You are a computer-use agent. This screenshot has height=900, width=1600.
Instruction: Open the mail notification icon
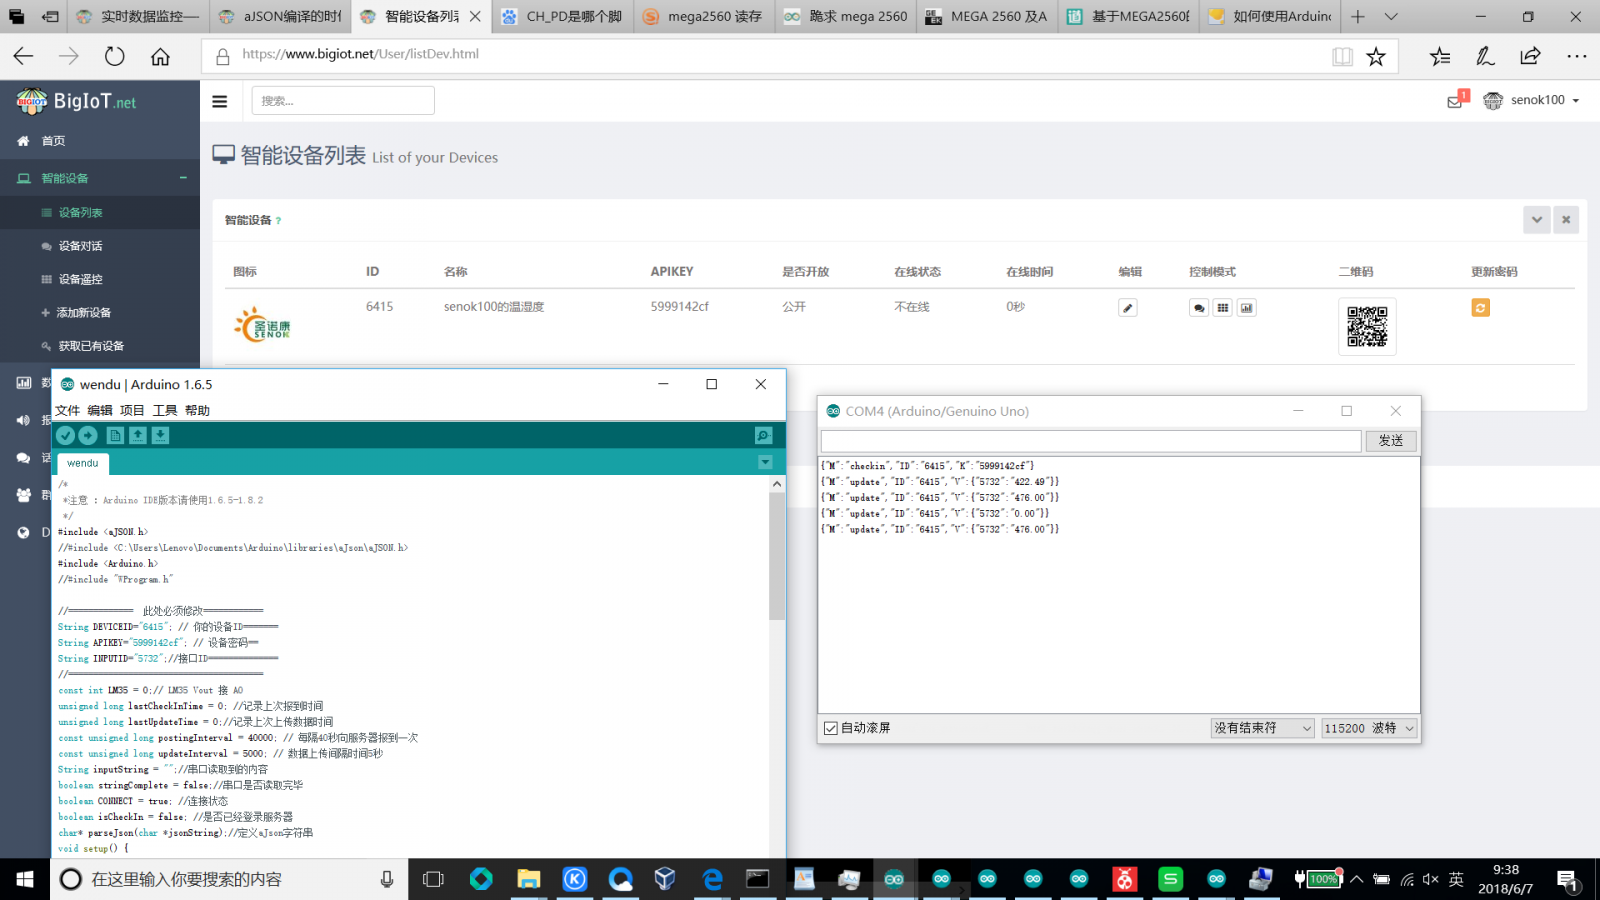[x=1456, y=100]
